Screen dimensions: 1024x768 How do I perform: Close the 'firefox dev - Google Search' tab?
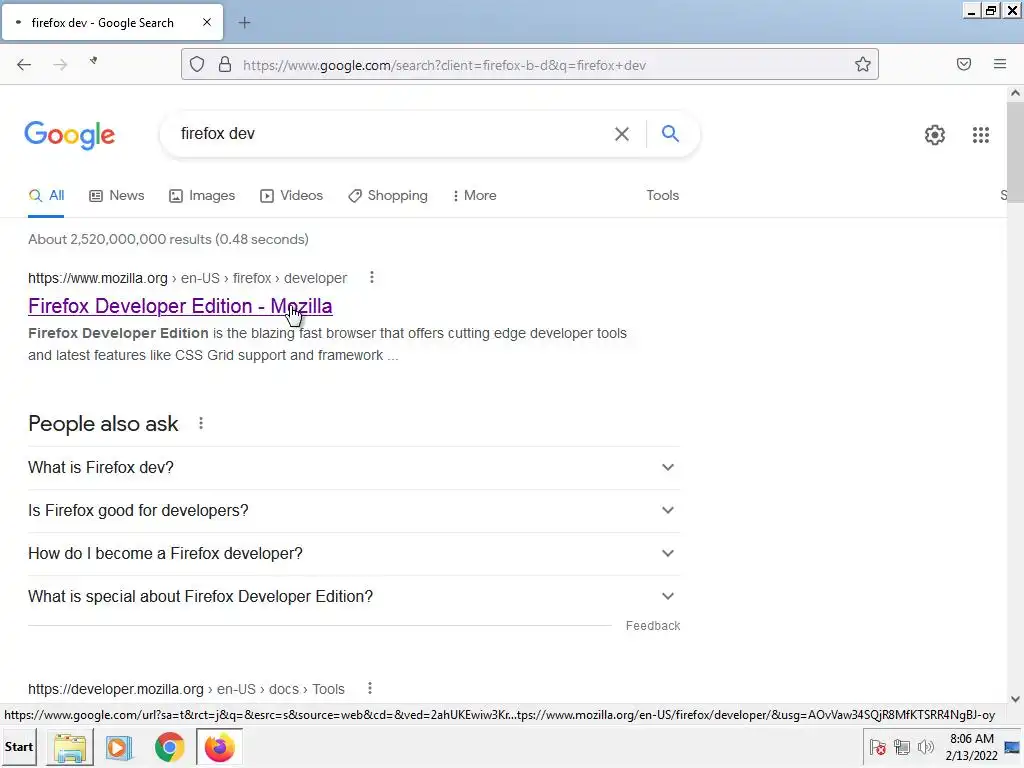pyautogui.click(x=207, y=22)
